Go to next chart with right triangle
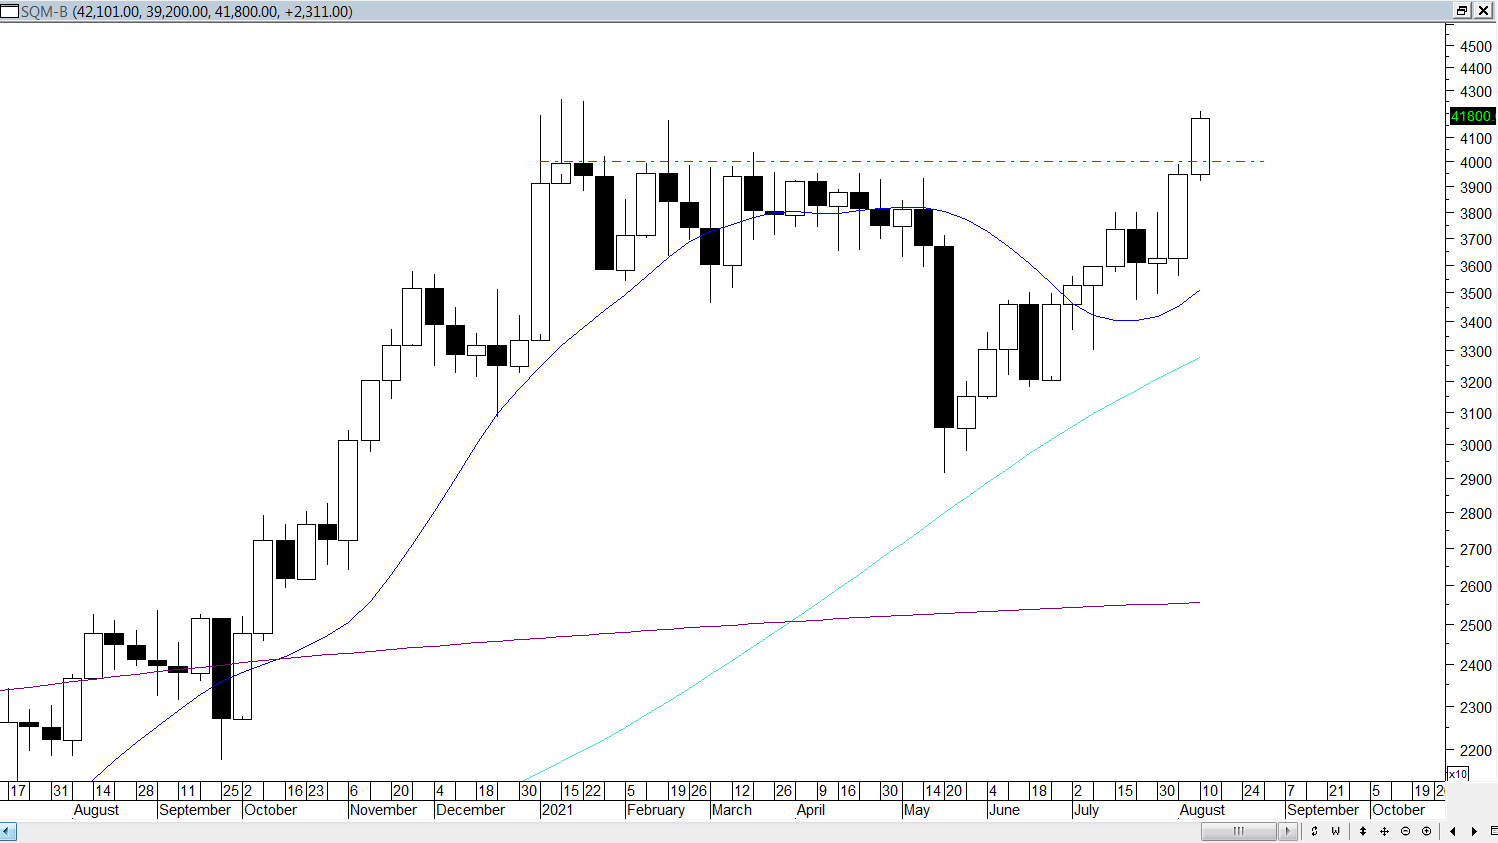 pyautogui.click(x=1474, y=831)
